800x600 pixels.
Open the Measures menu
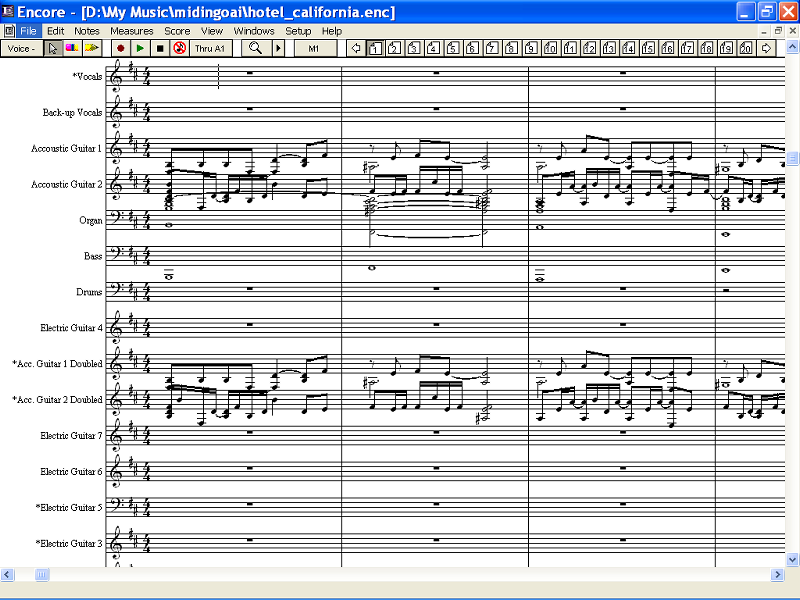[132, 31]
